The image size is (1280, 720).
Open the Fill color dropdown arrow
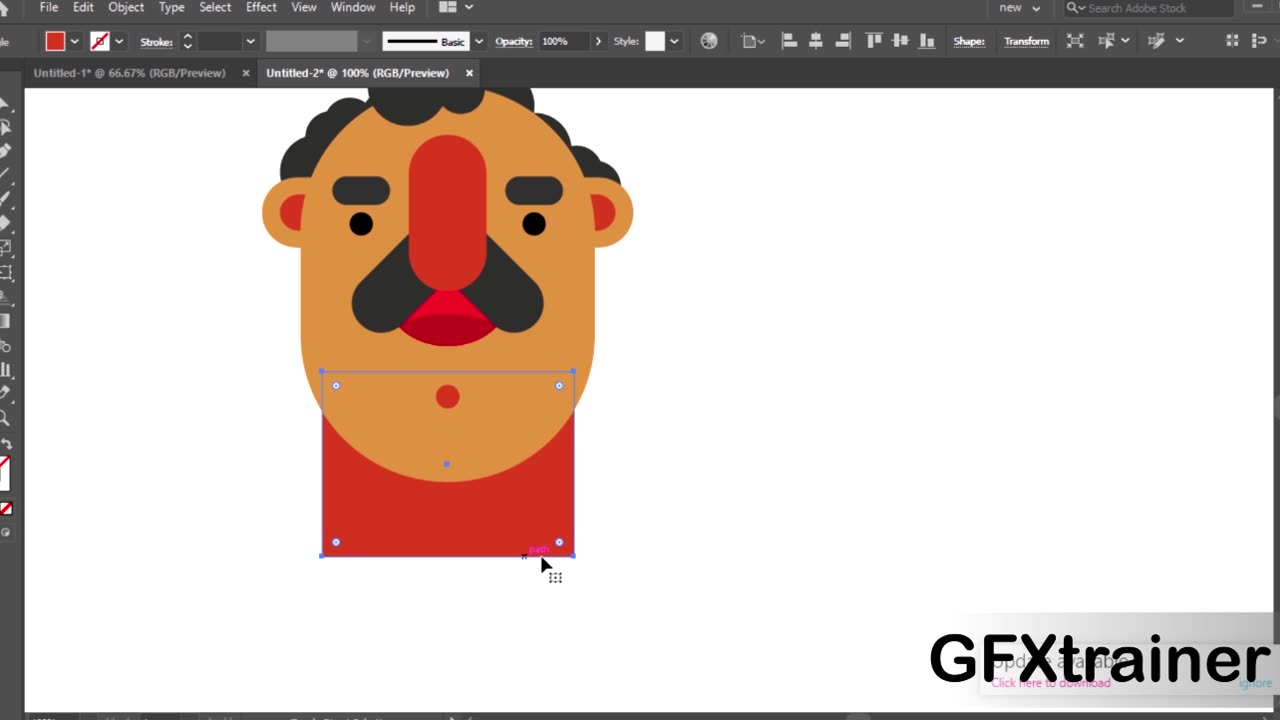point(74,41)
